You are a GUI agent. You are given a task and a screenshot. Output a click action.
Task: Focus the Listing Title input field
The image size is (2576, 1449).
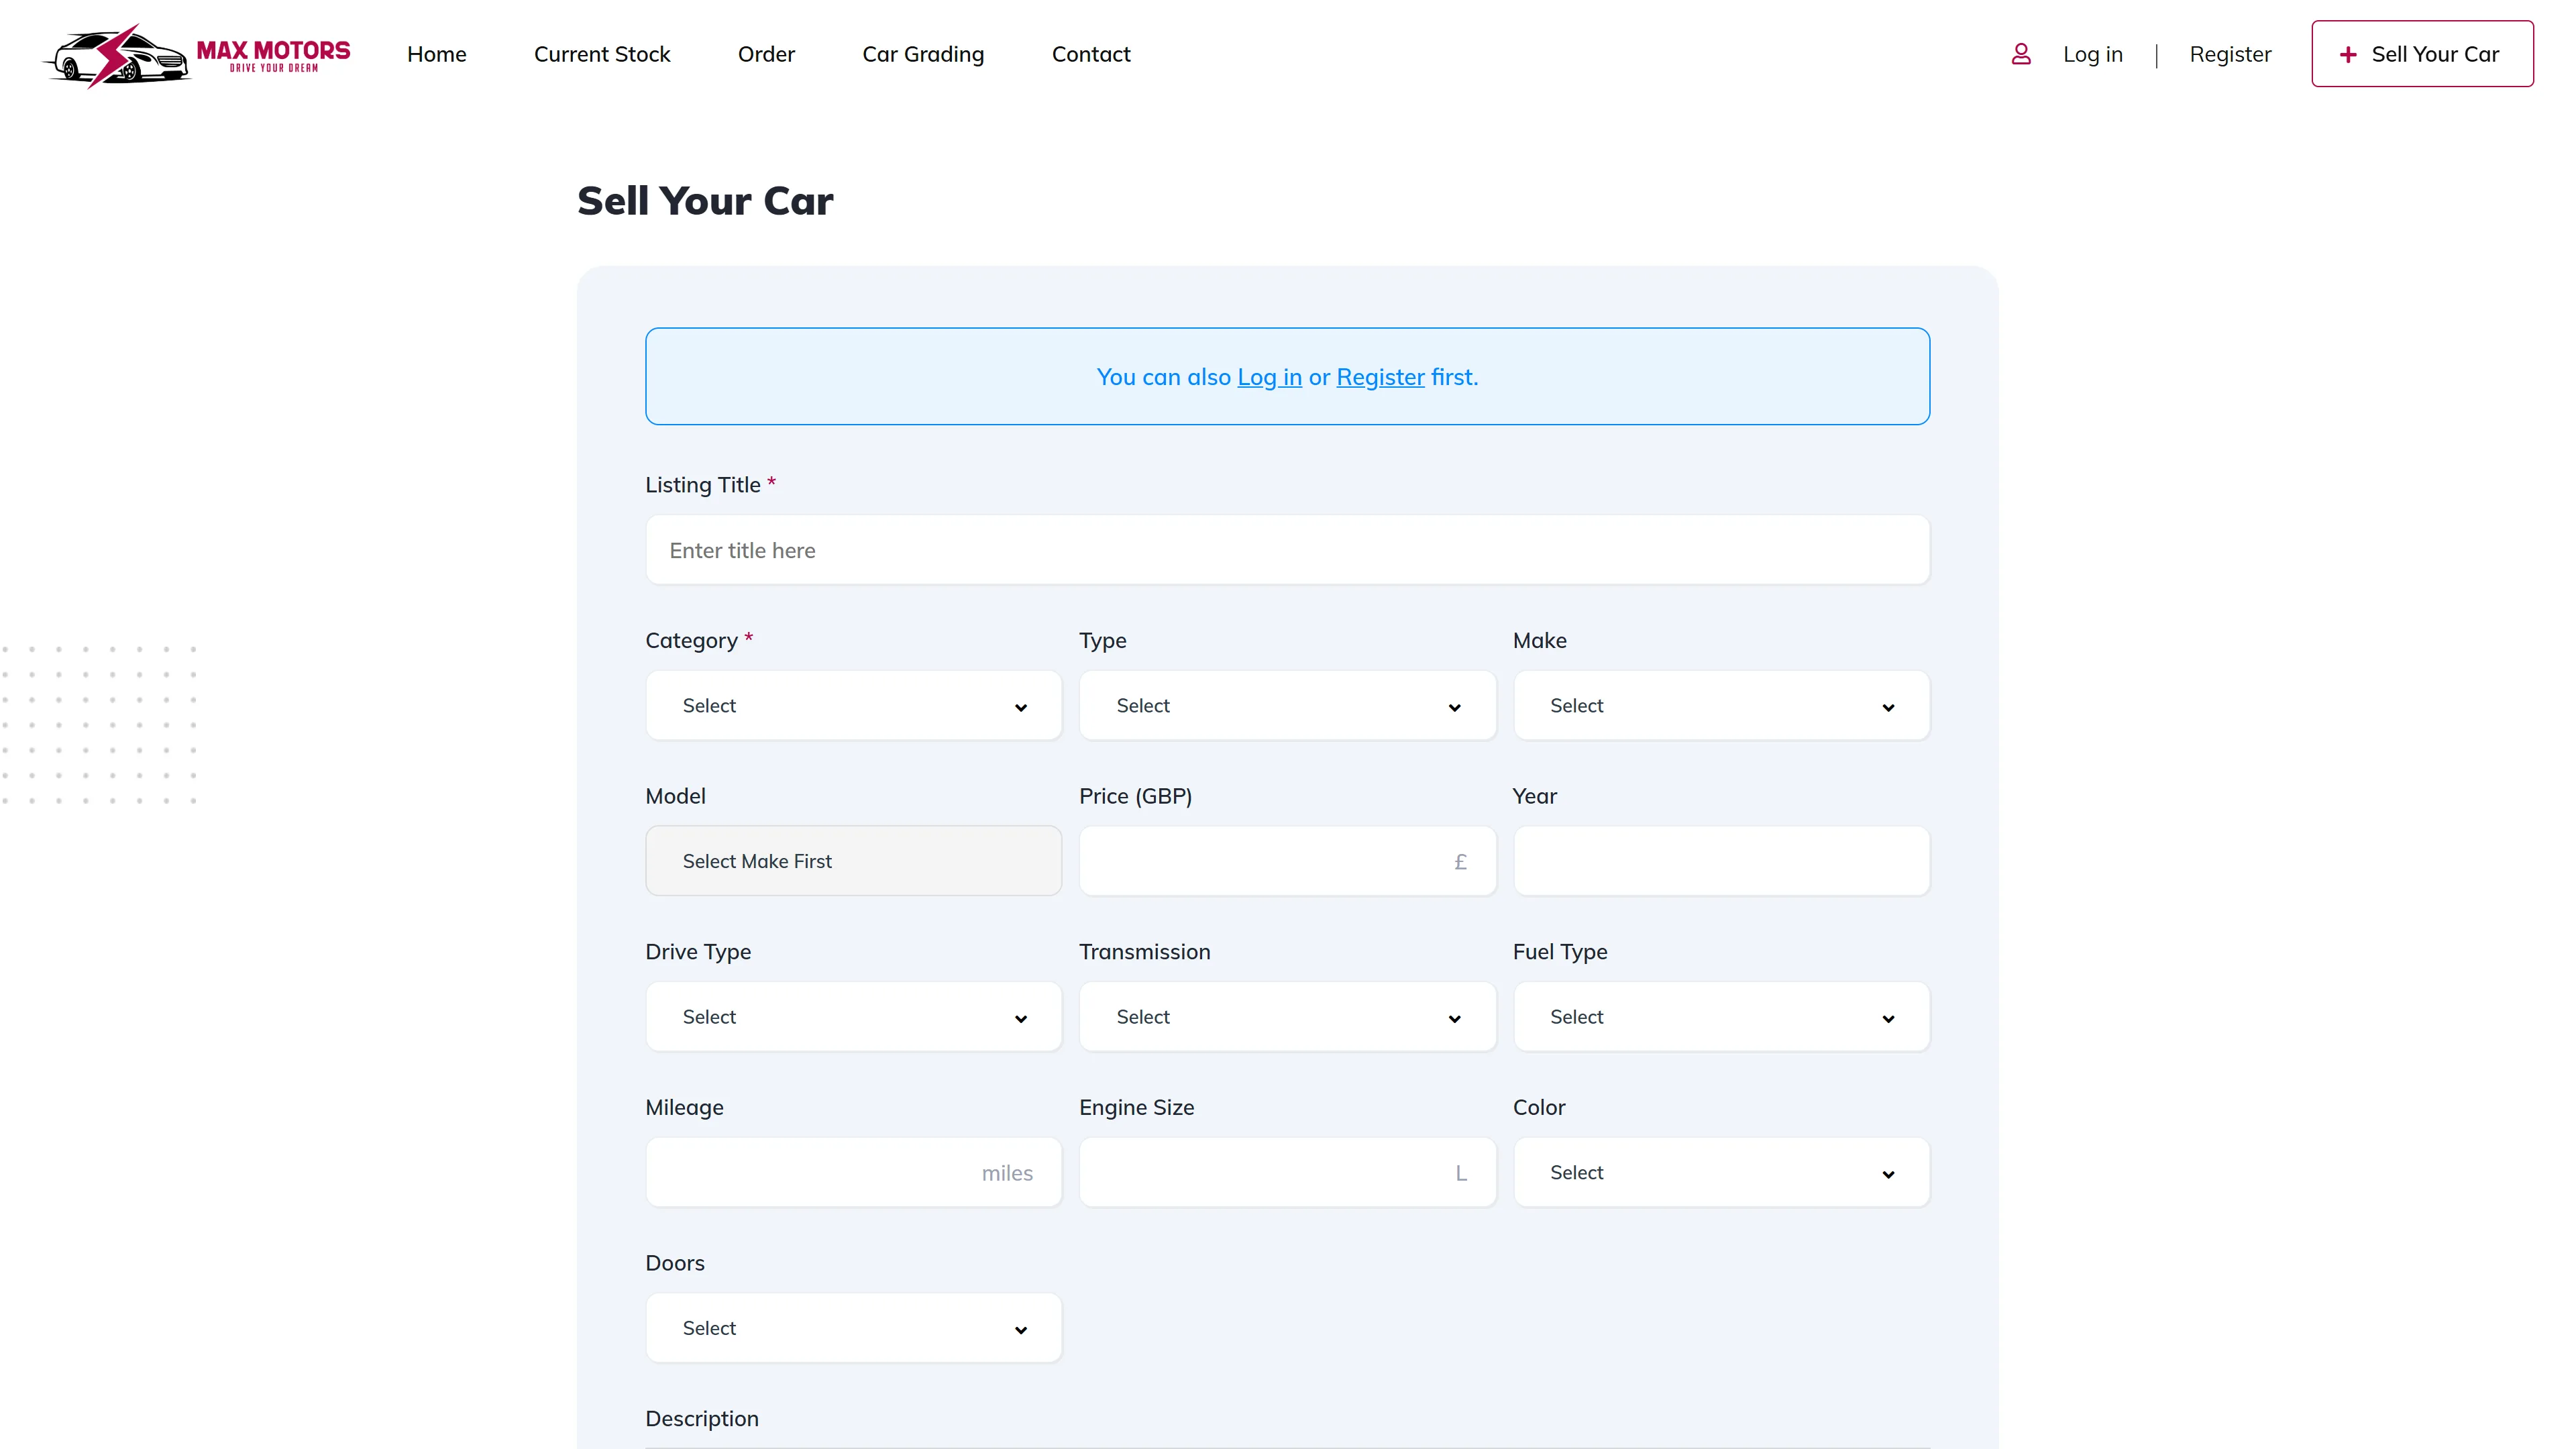tap(1286, 550)
